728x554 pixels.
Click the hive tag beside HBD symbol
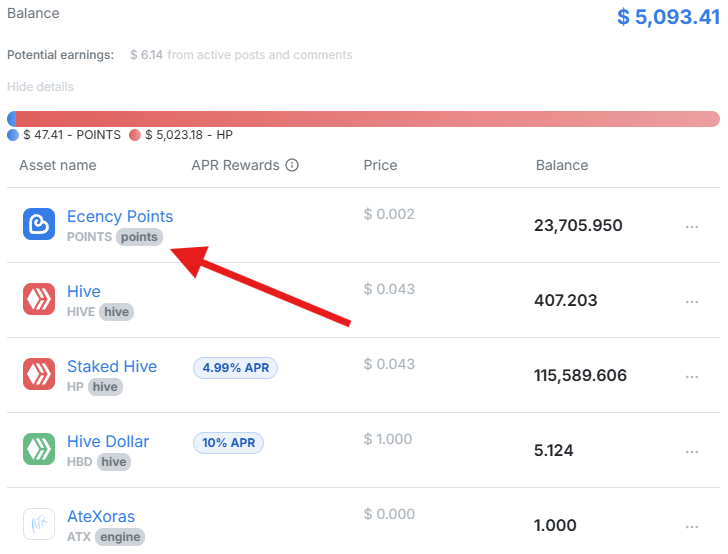tap(114, 462)
